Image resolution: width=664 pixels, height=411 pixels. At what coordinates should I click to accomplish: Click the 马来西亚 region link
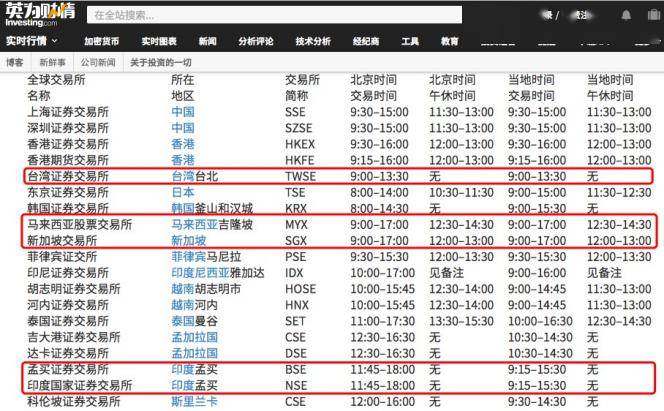195,225
